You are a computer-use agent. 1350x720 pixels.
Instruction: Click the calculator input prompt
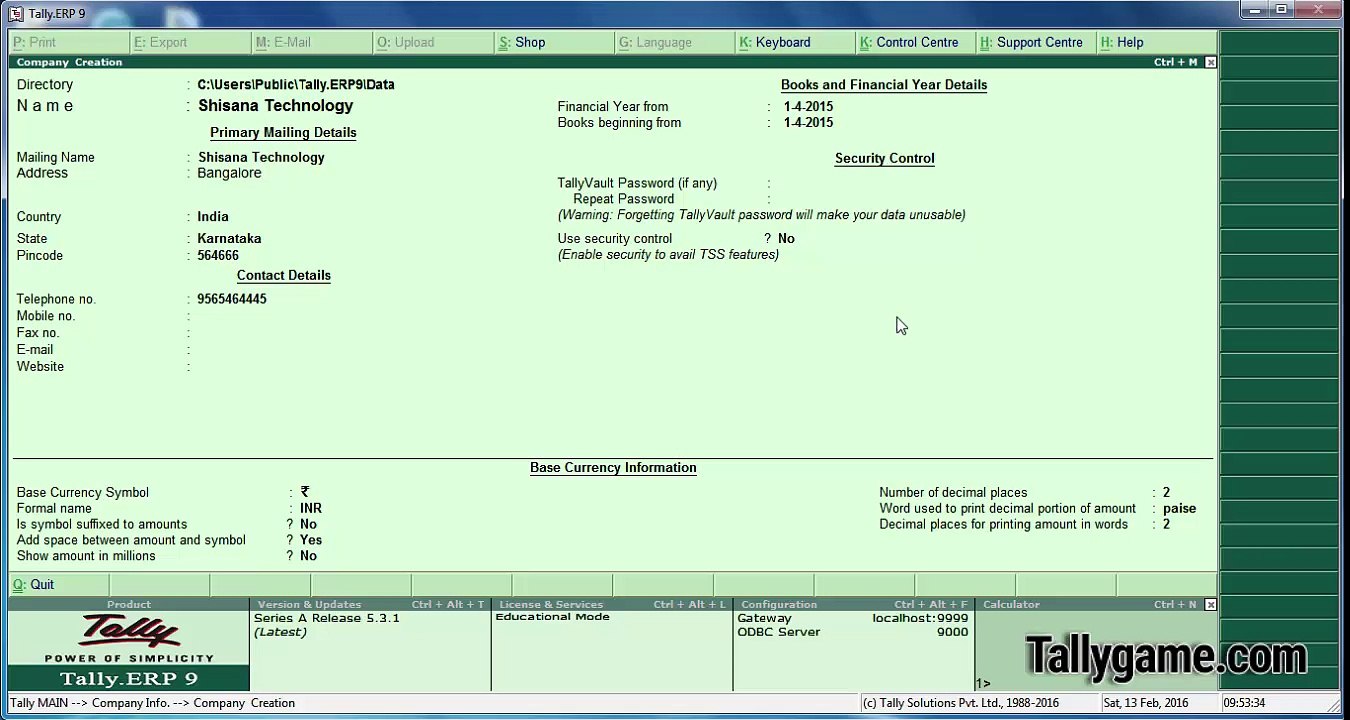point(984,684)
